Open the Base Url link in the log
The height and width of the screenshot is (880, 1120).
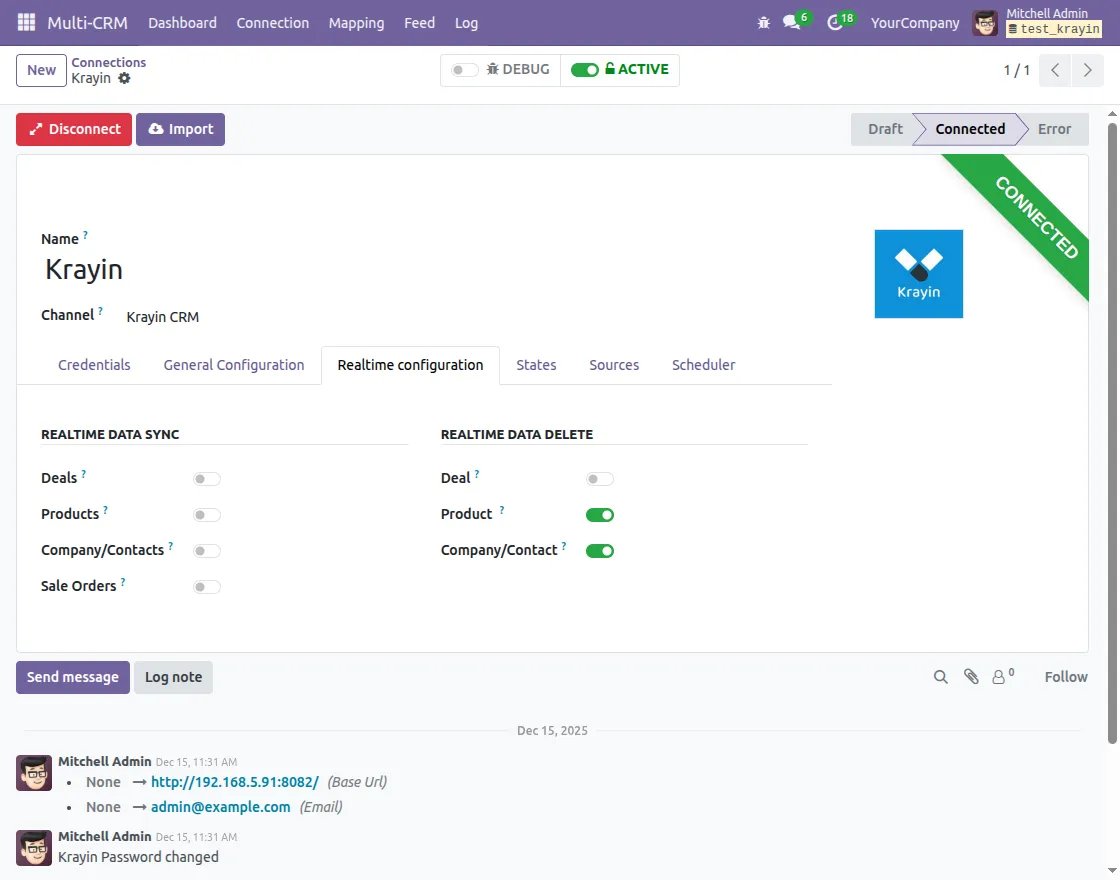(x=234, y=782)
